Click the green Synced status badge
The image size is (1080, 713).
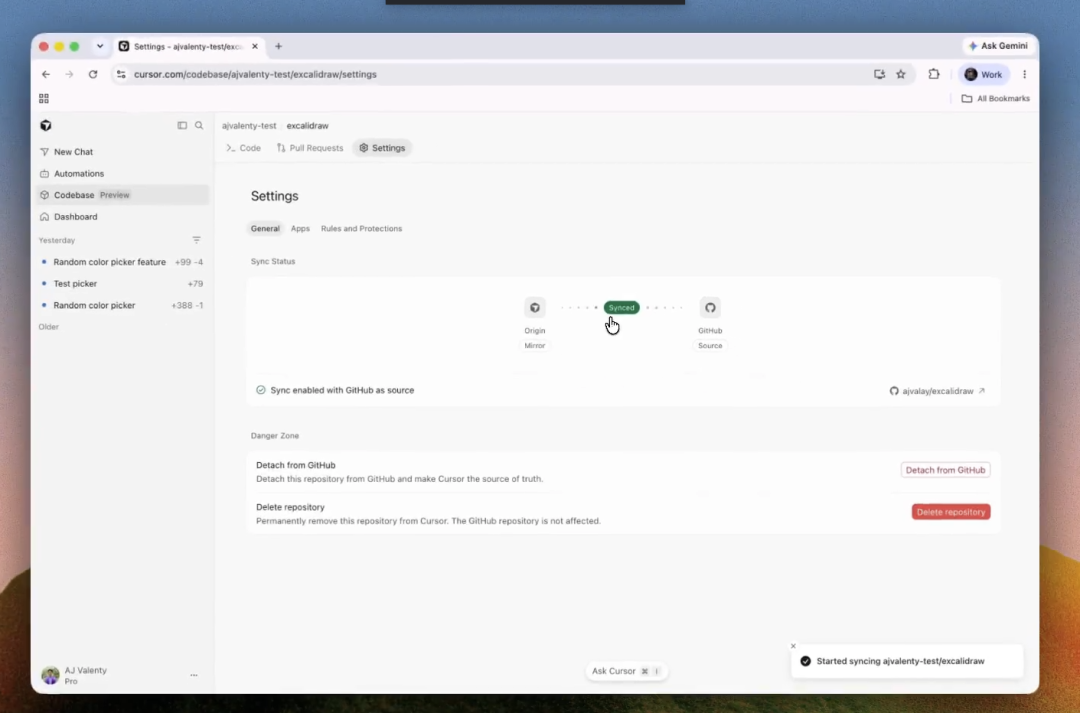tap(621, 308)
